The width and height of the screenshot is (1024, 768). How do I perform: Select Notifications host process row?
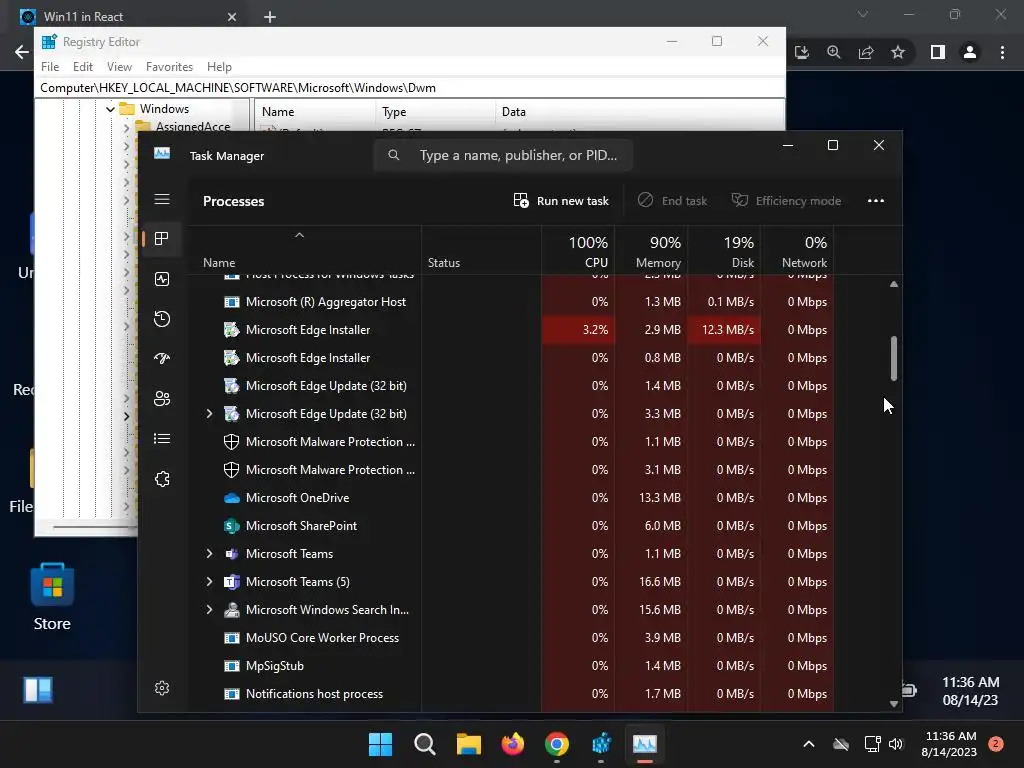pyautogui.click(x=511, y=694)
